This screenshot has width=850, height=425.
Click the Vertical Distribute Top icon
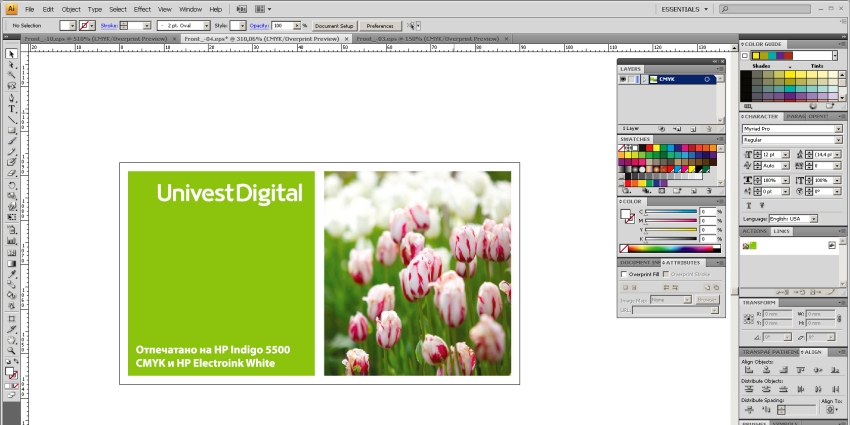tap(749, 389)
